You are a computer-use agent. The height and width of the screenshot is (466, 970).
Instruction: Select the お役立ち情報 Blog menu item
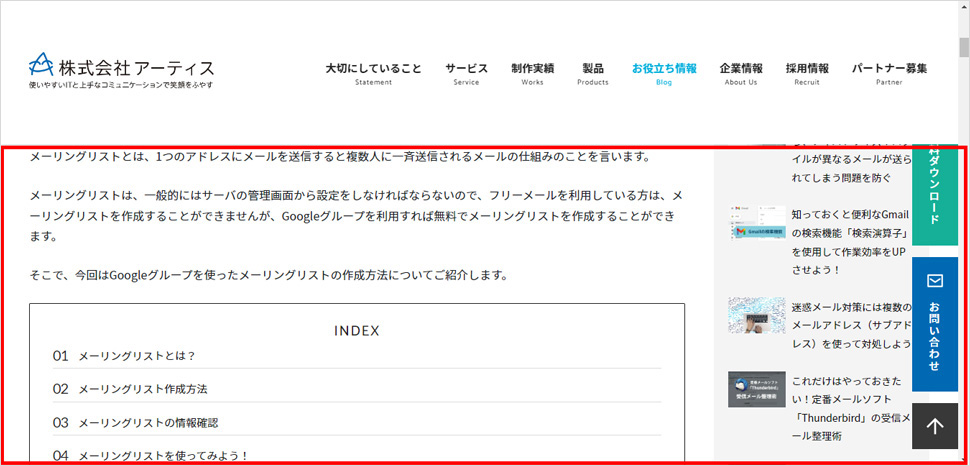coord(664,74)
